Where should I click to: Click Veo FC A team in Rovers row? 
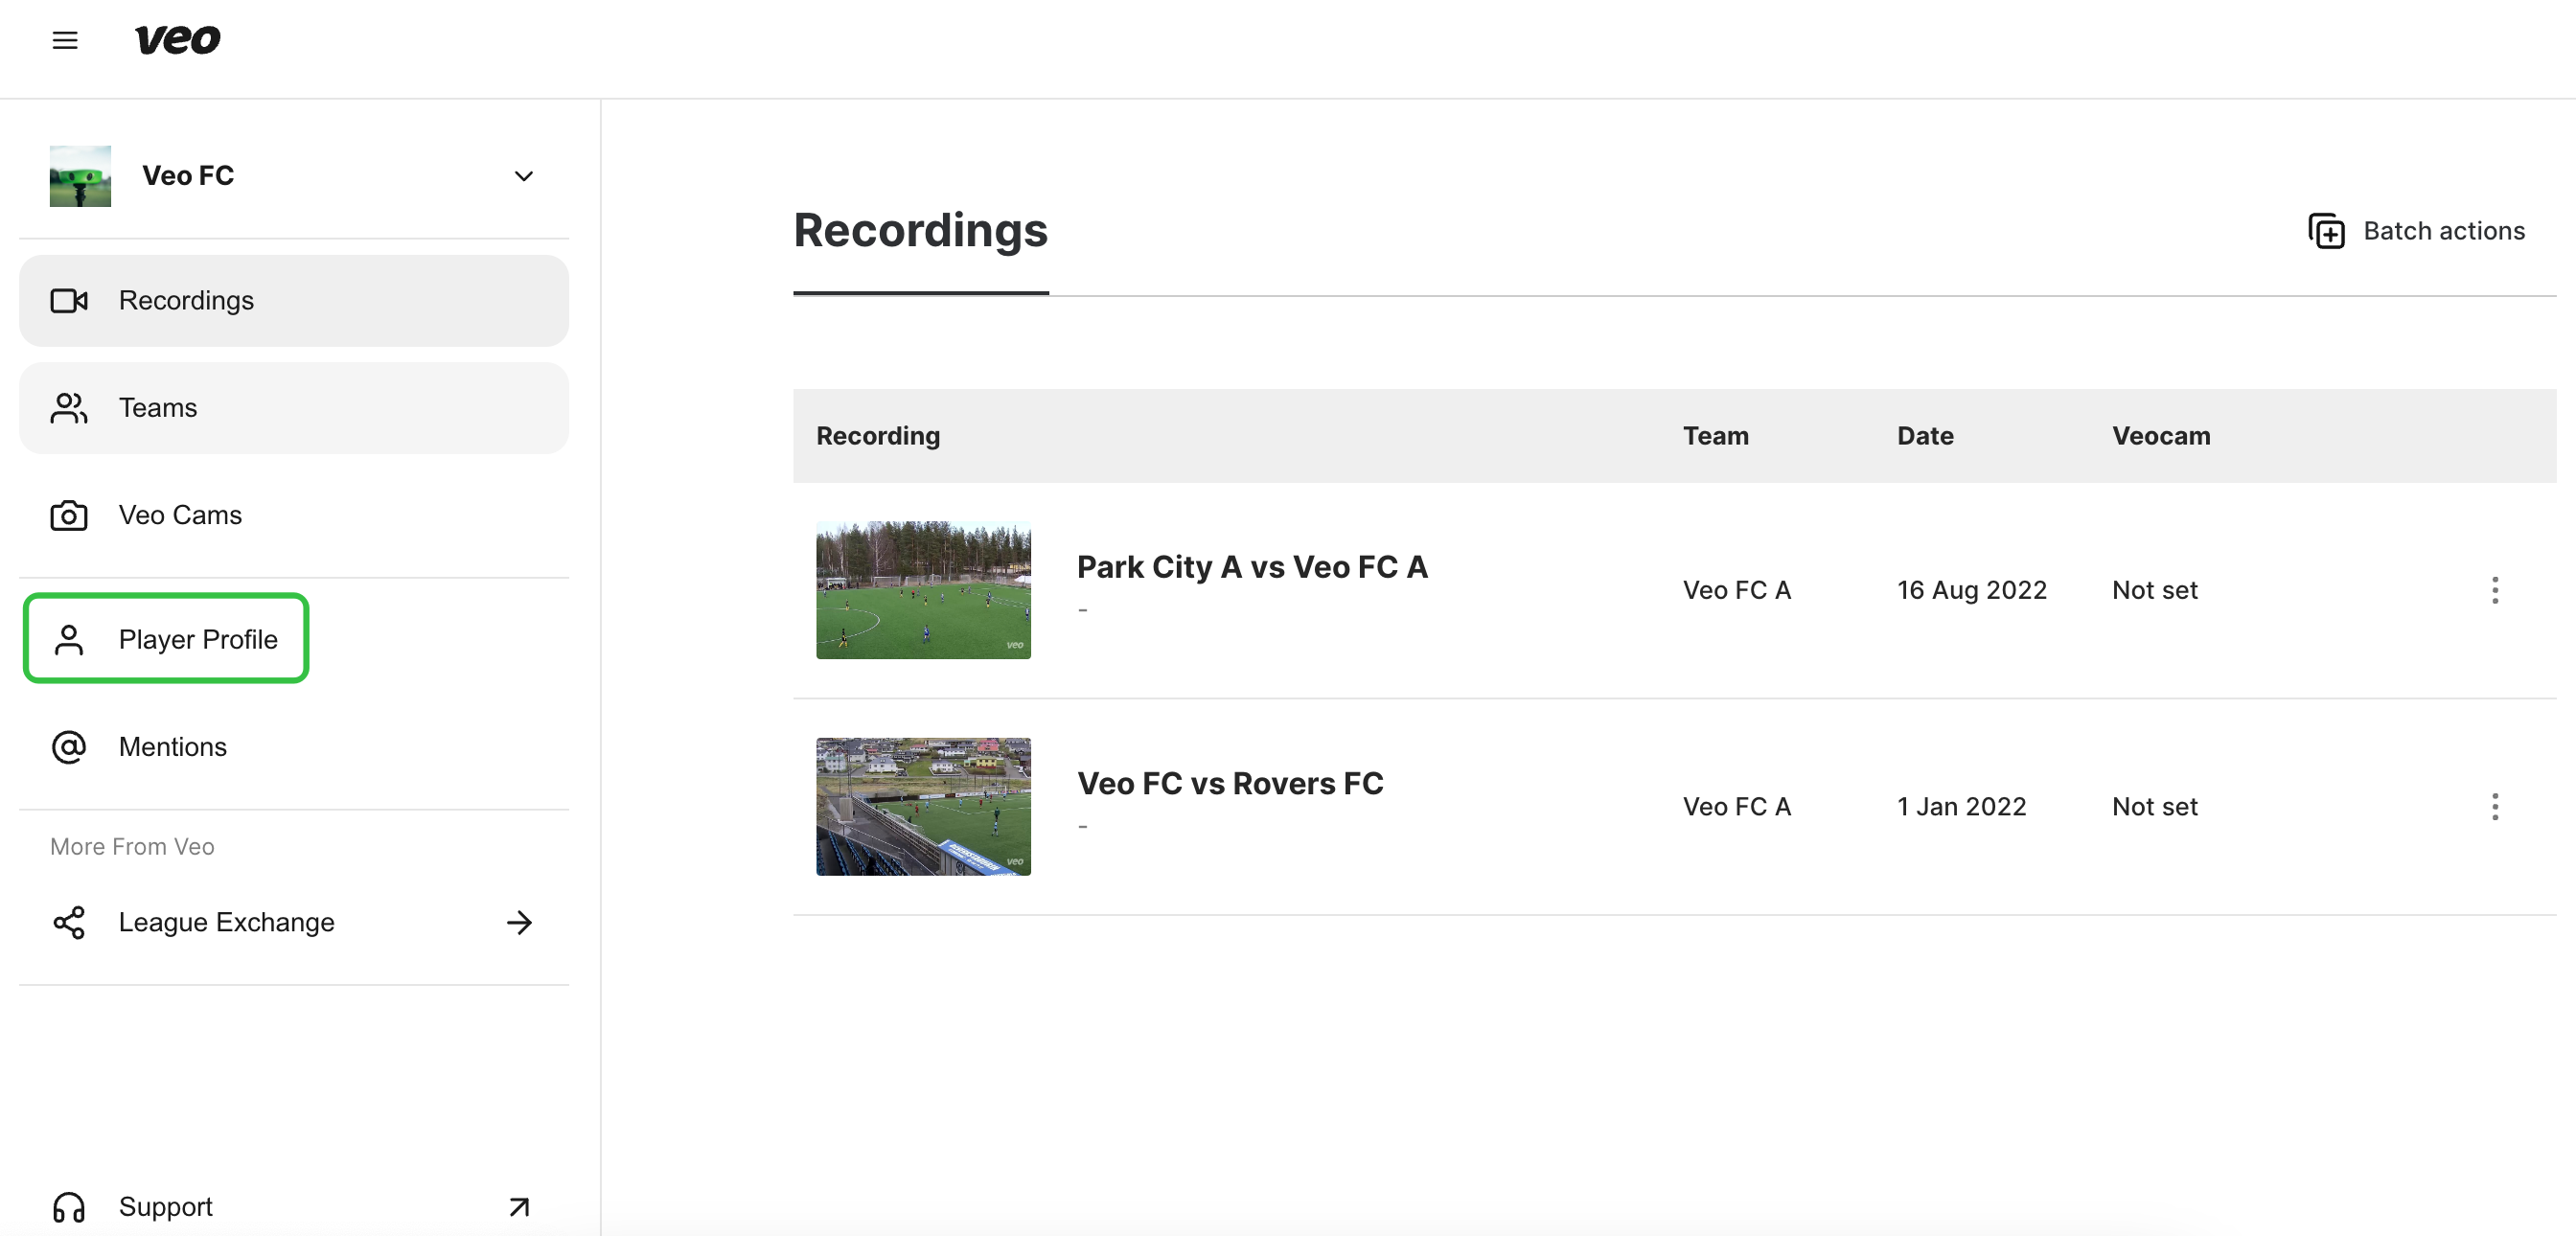(1736, 807)
